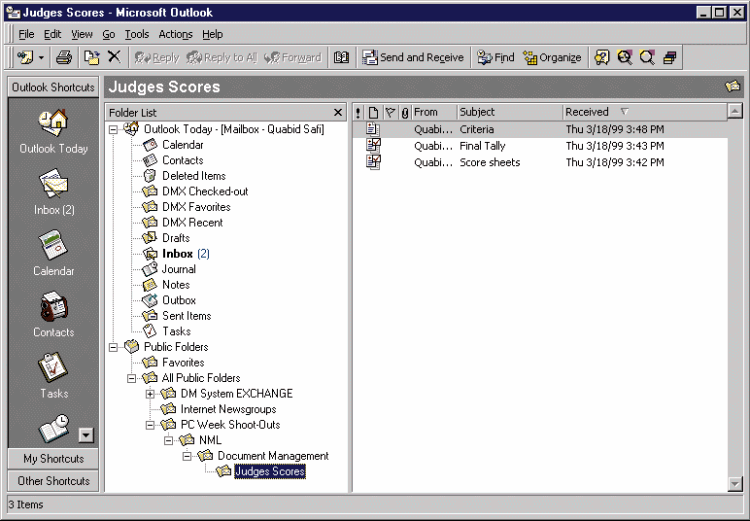Select the Final Tally message row
Screen dimensions: 750x521
[x=540, y=146]
